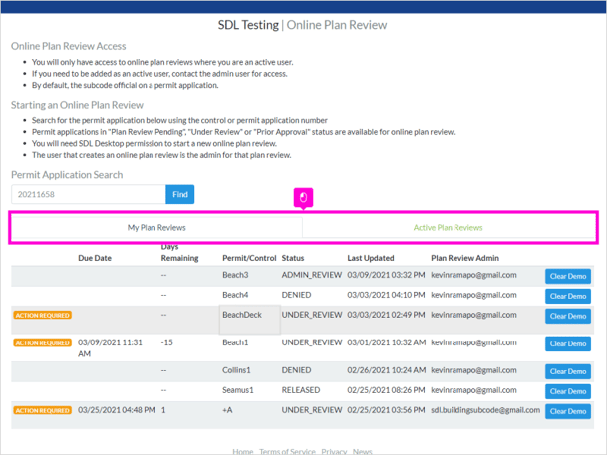This screenshot has width=607, height=455.
Task: Click 02/26/2021 10:24 AM last updated
Action: pyautogui.click(x=386, y=370)
